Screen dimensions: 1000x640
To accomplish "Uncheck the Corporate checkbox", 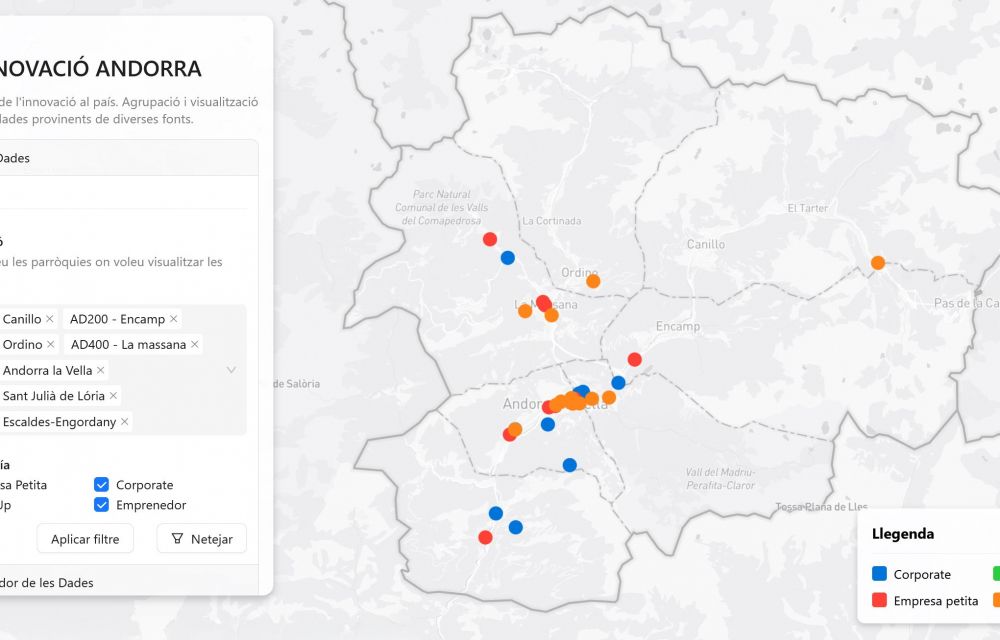I will [101, 485].
